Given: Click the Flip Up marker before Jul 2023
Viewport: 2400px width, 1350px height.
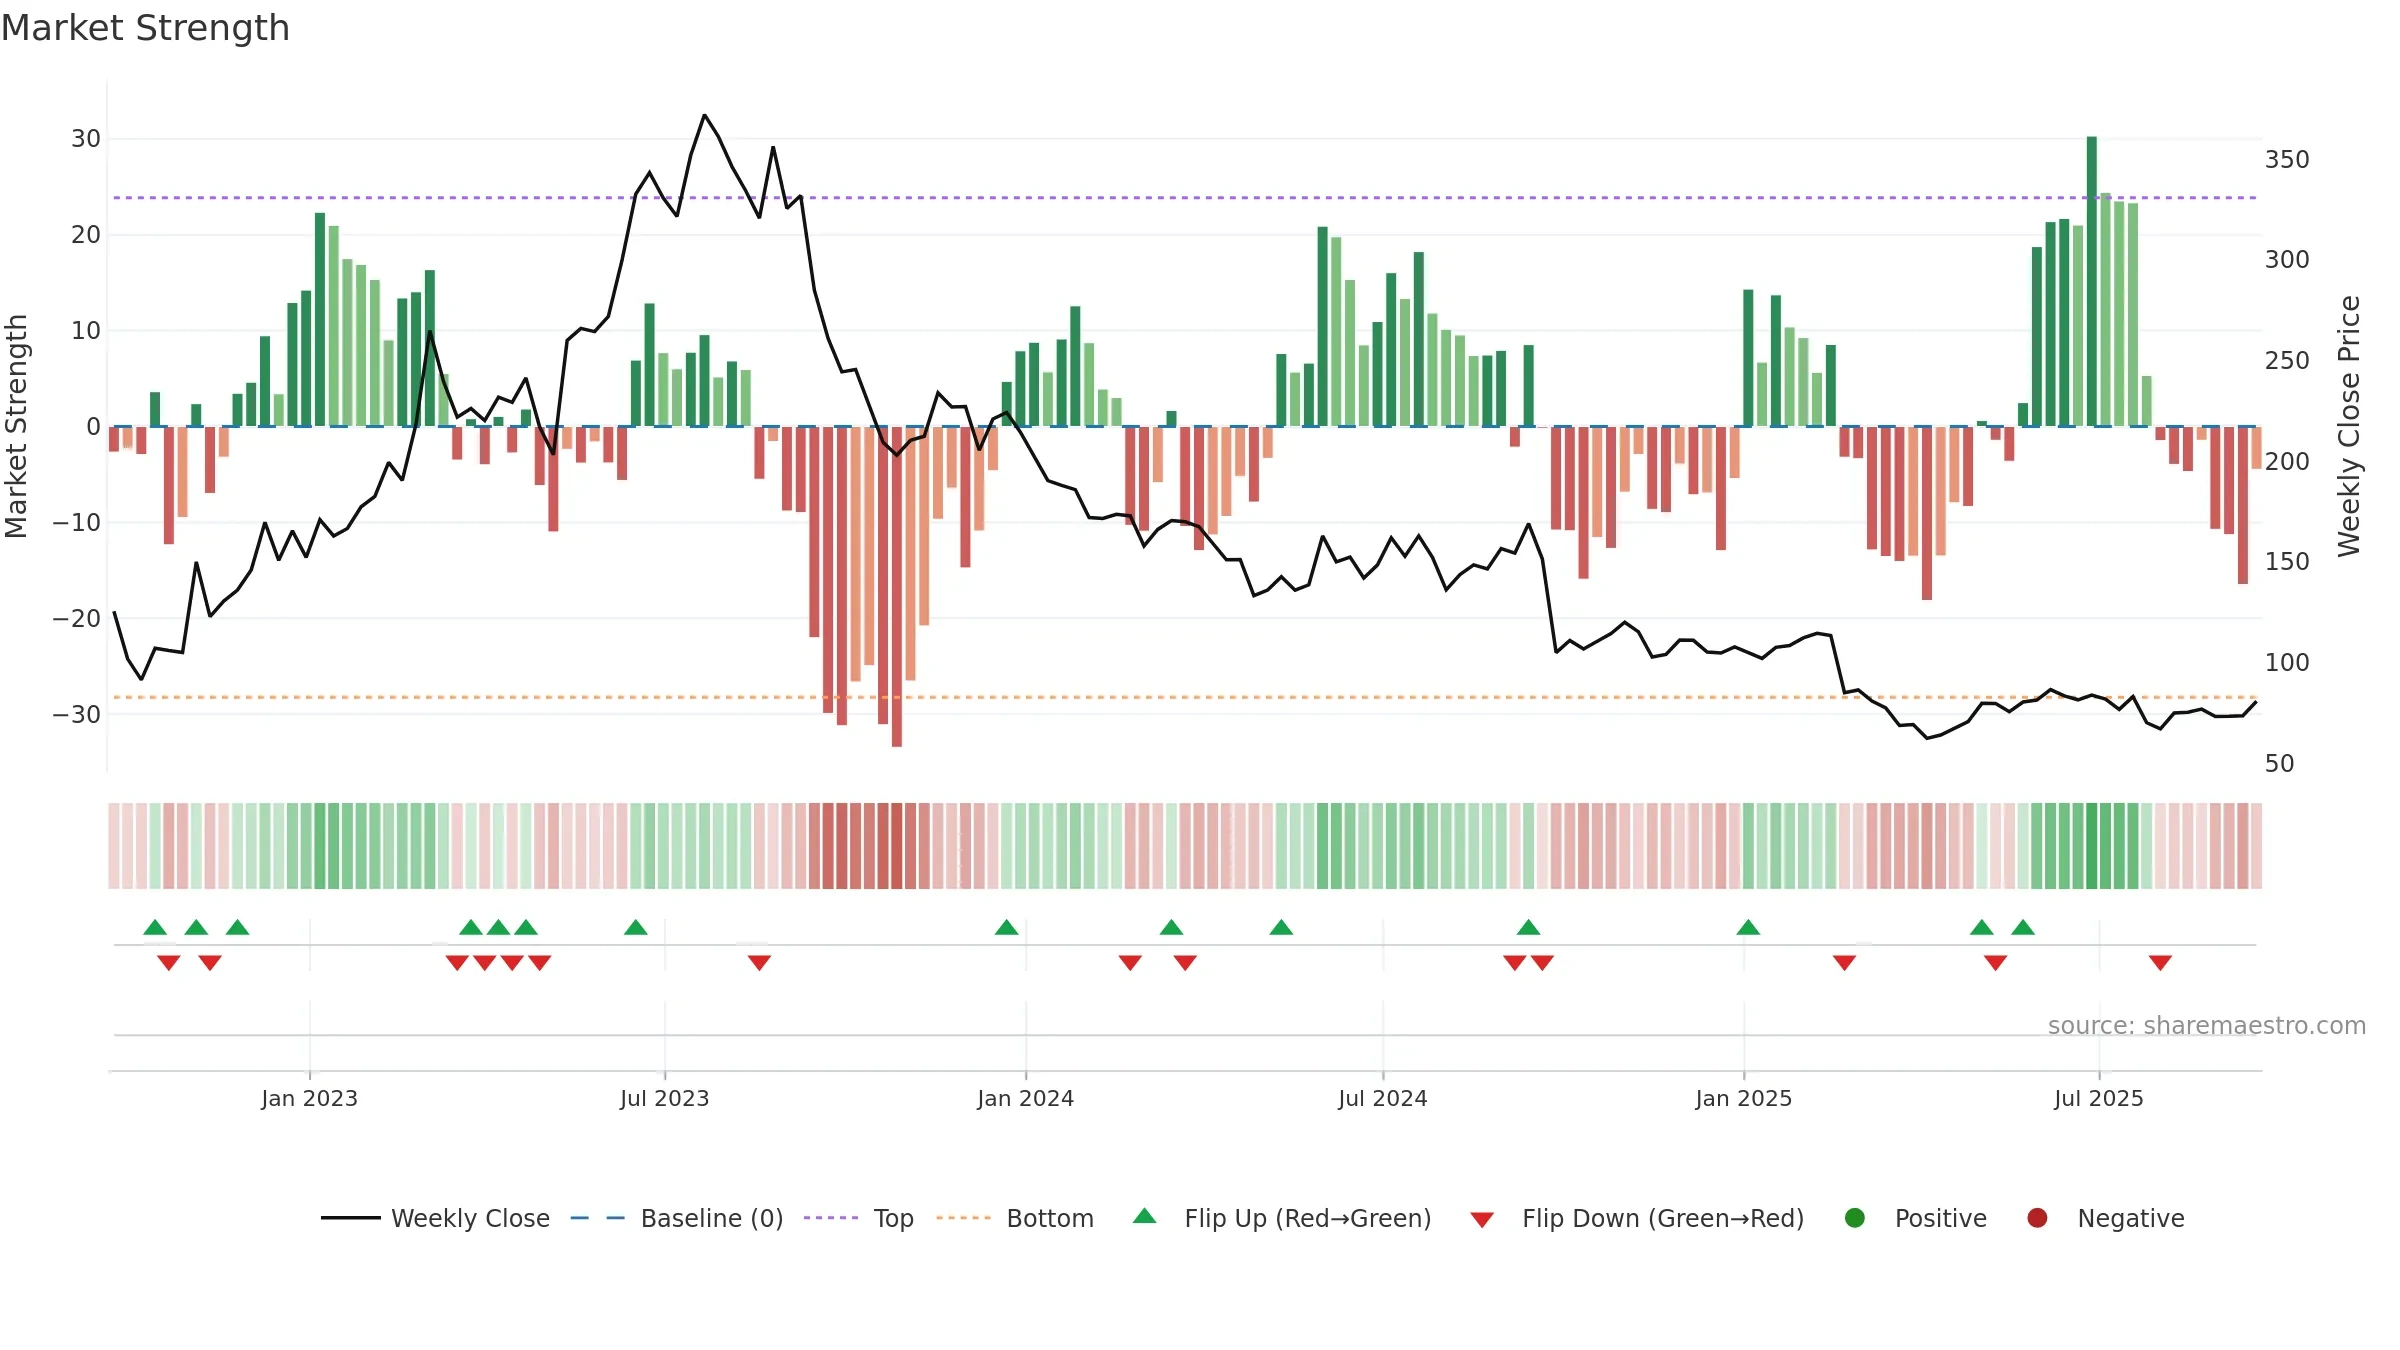Looking at the screenshot, I should coord(635,927).
